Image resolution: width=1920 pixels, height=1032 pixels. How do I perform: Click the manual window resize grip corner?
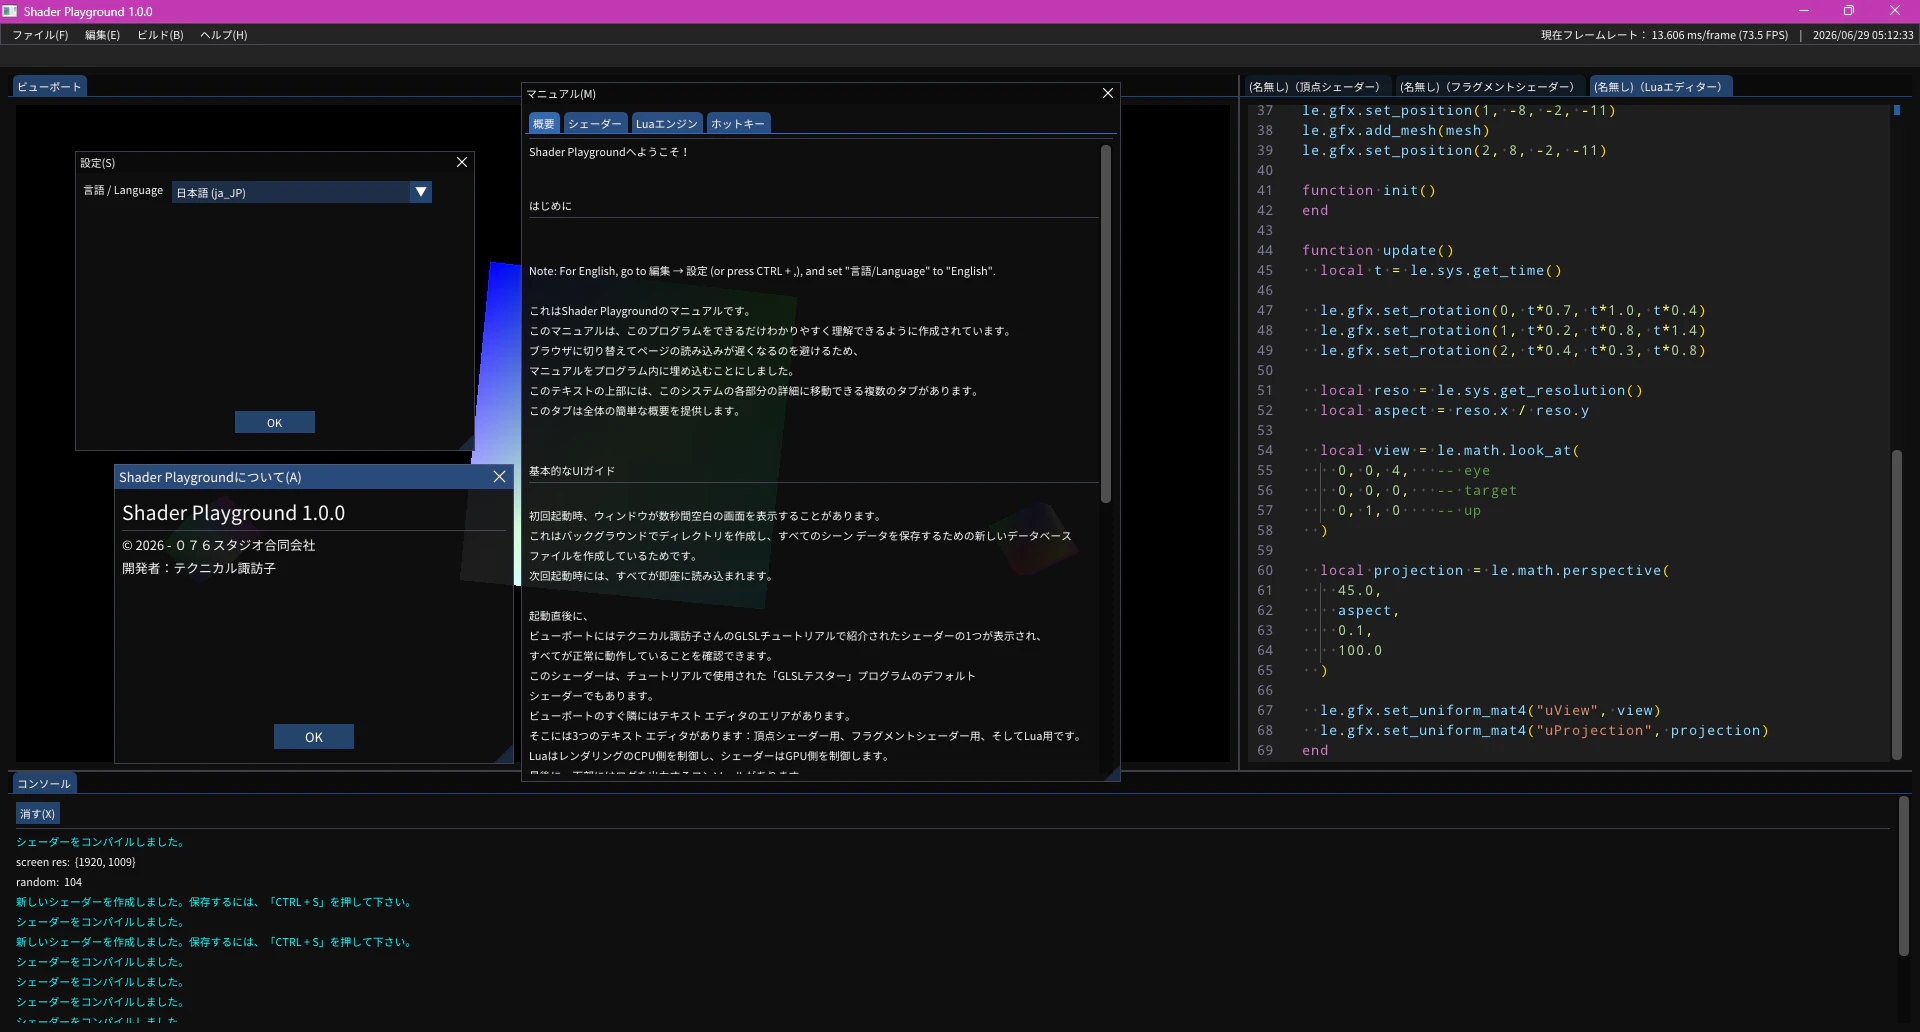point(1112,774)
